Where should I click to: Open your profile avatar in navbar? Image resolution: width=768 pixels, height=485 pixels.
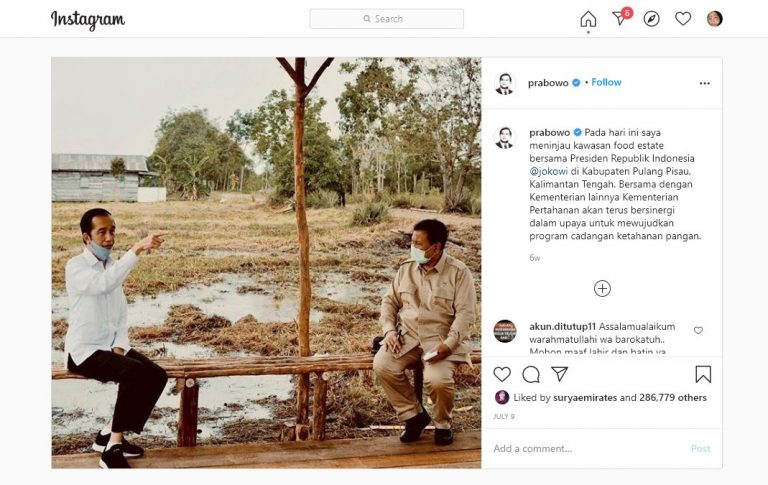(715, 19)
